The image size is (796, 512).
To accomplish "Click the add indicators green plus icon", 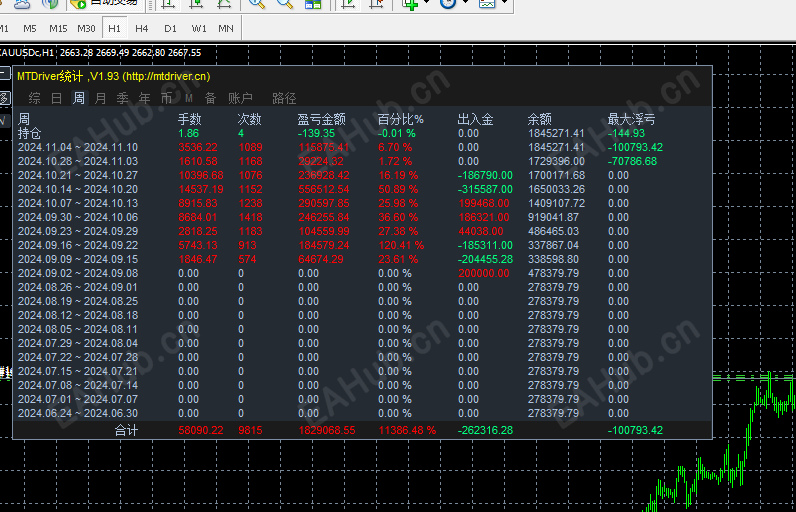I will point(410,4).
